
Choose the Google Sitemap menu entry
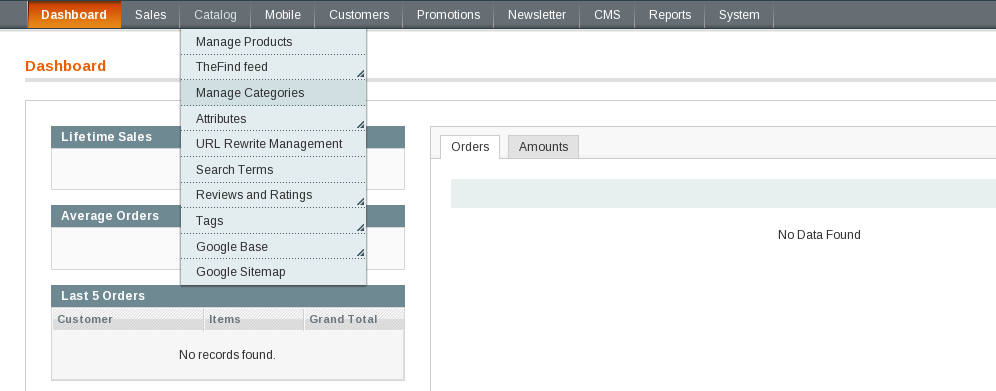(273, 272)
